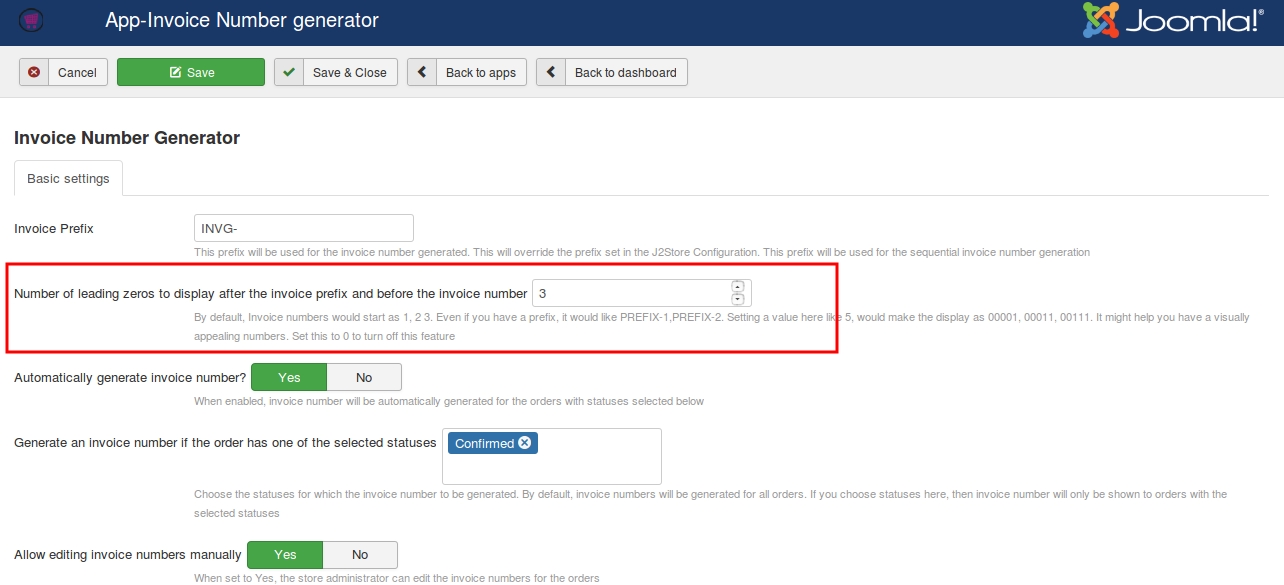This screenshot has height=585, width=1284.
Task: Click the Joomla logo
Action: pos(1172,21)
